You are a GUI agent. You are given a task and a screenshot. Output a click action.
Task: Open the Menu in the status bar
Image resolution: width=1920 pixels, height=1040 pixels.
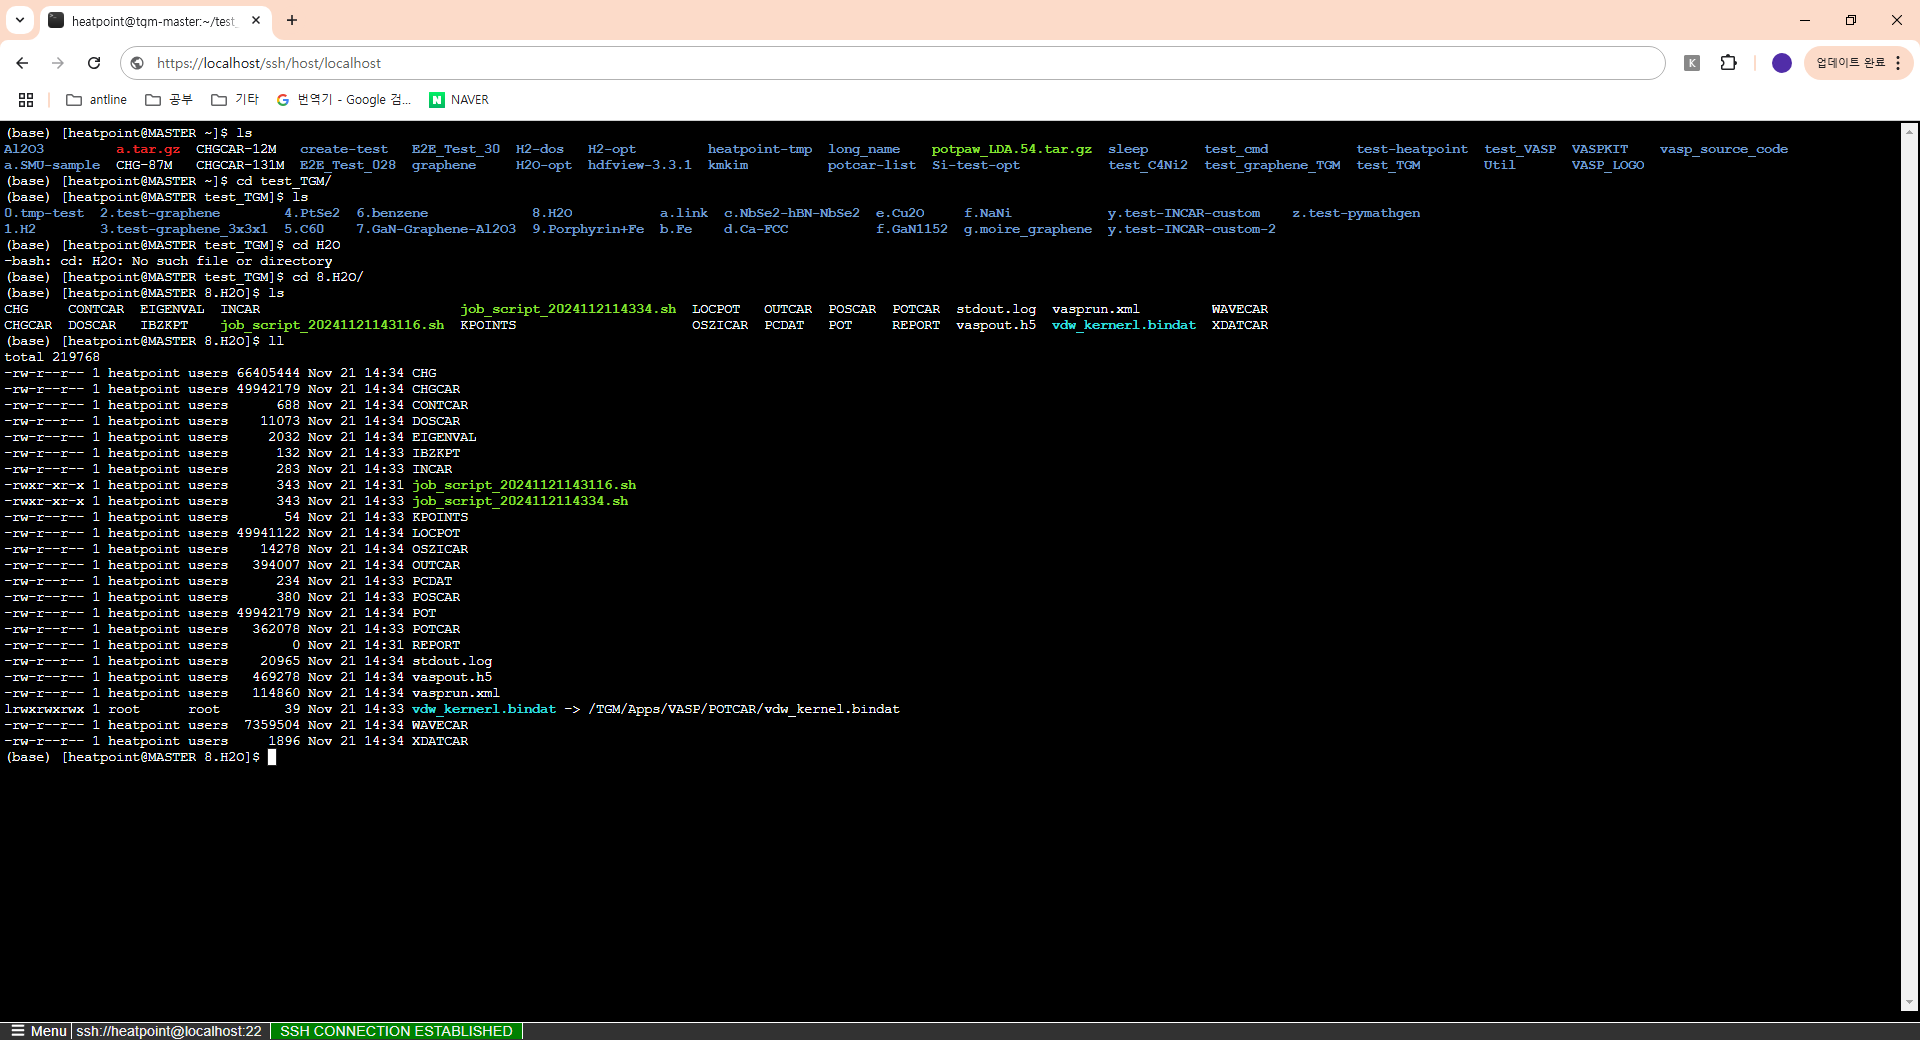point(38,1031)
